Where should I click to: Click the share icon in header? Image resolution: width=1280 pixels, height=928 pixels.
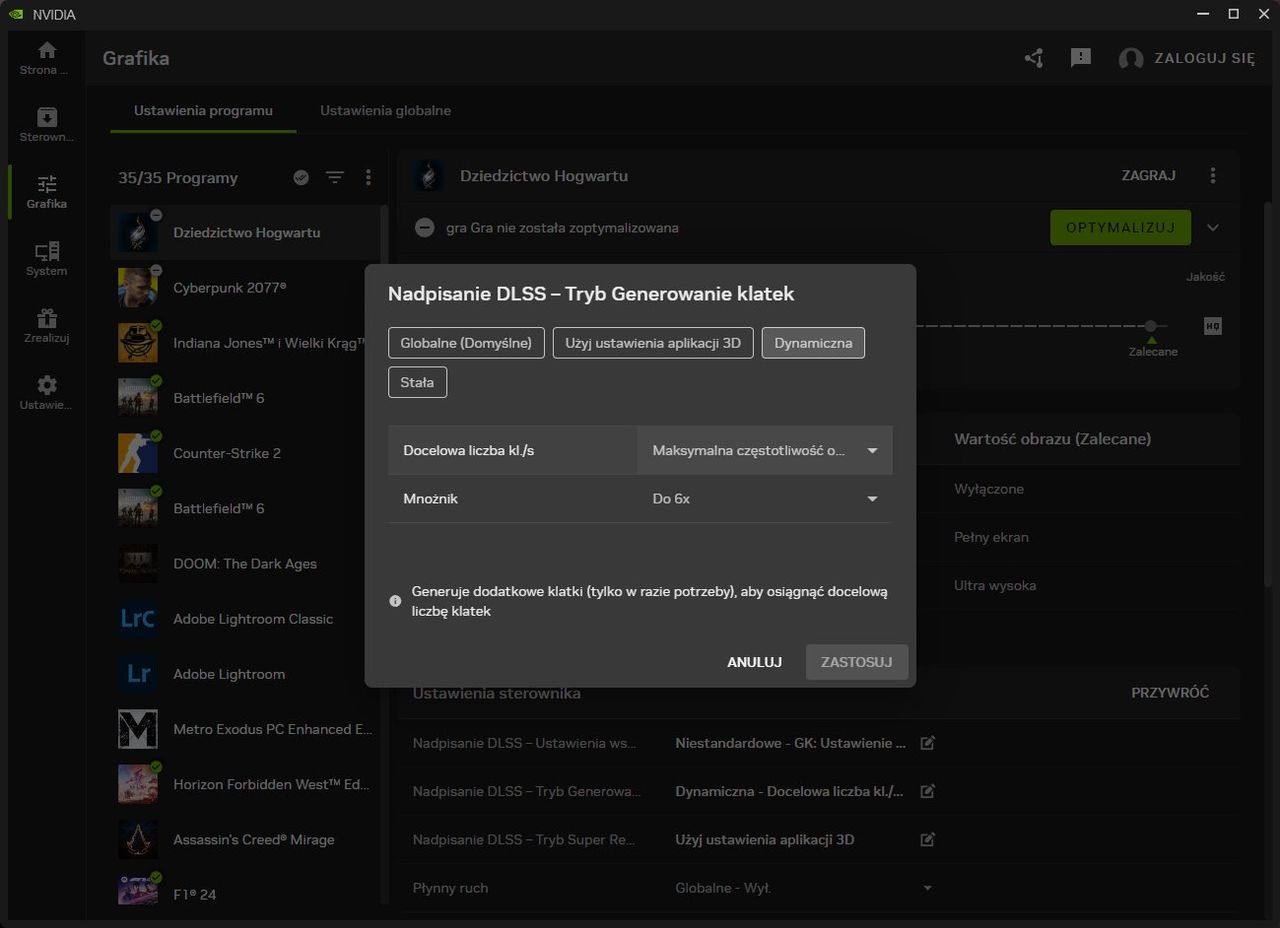point(1034,58)
